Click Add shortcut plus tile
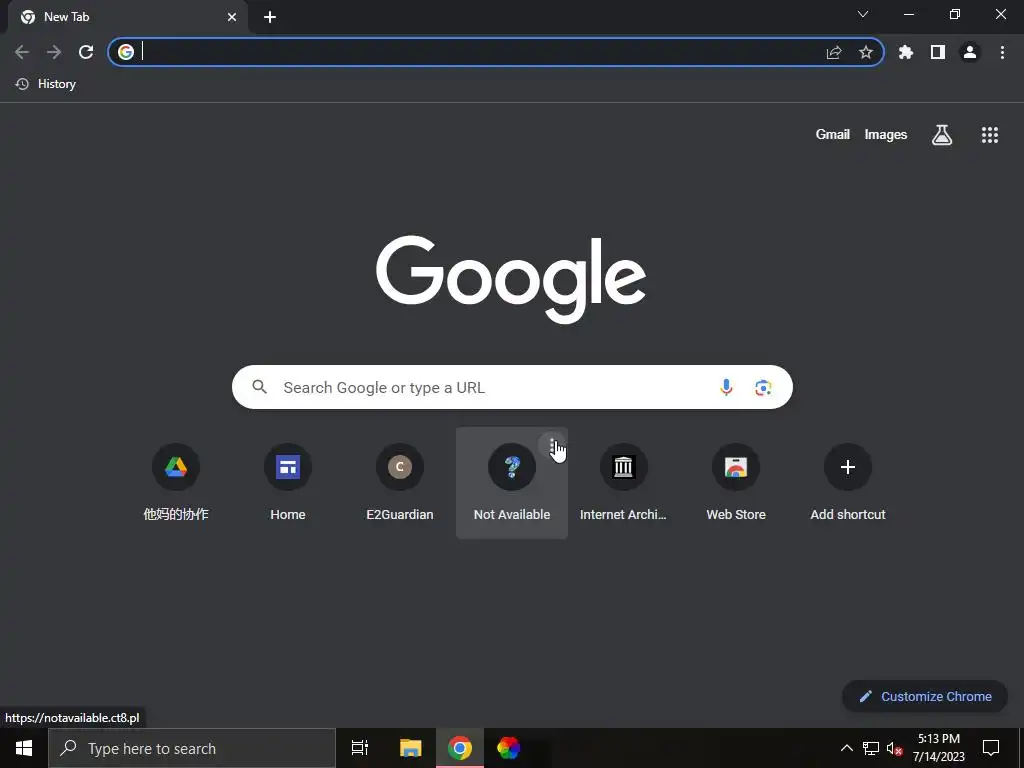This screenshot has height=768, width=1024. tap(848, 483)
